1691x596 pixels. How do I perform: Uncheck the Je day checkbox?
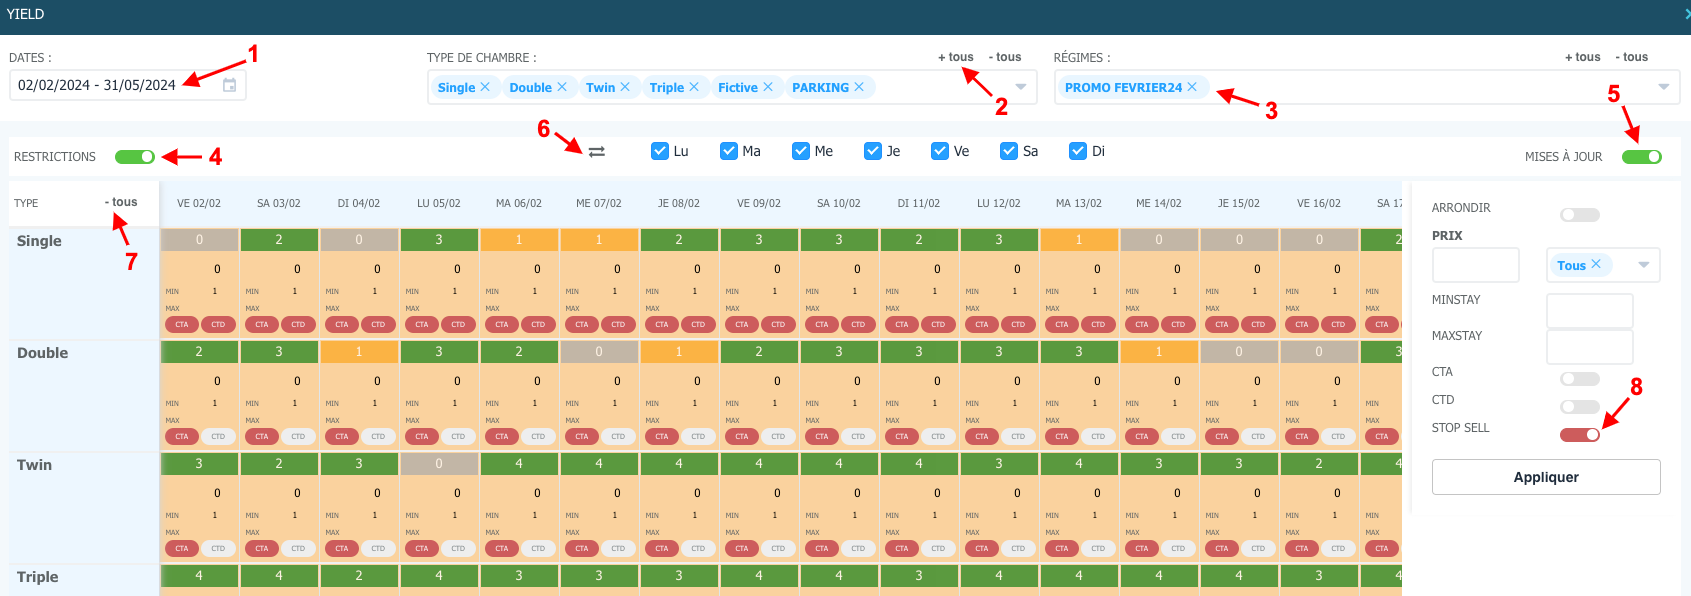click(873, 151)
